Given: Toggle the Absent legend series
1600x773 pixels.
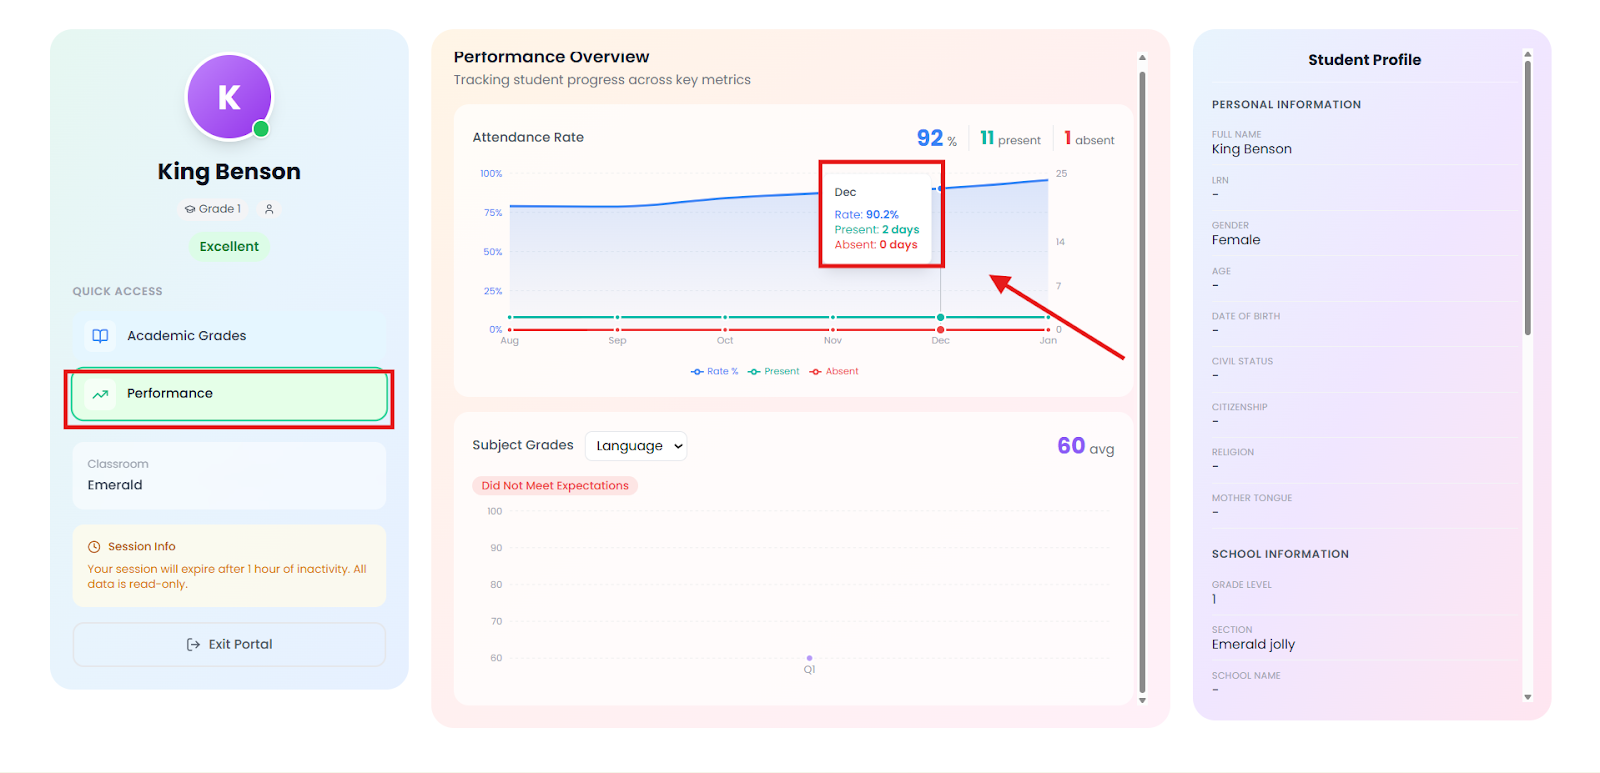Looking at the screenshot, I should 834,372.
